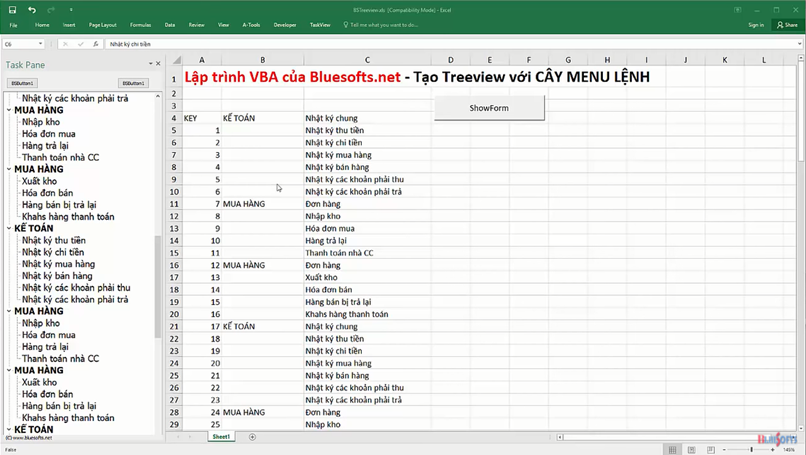Click the Name Box showing C6
Screen dimensions: 806x455
pyautogui.click(x=20, y=44)
